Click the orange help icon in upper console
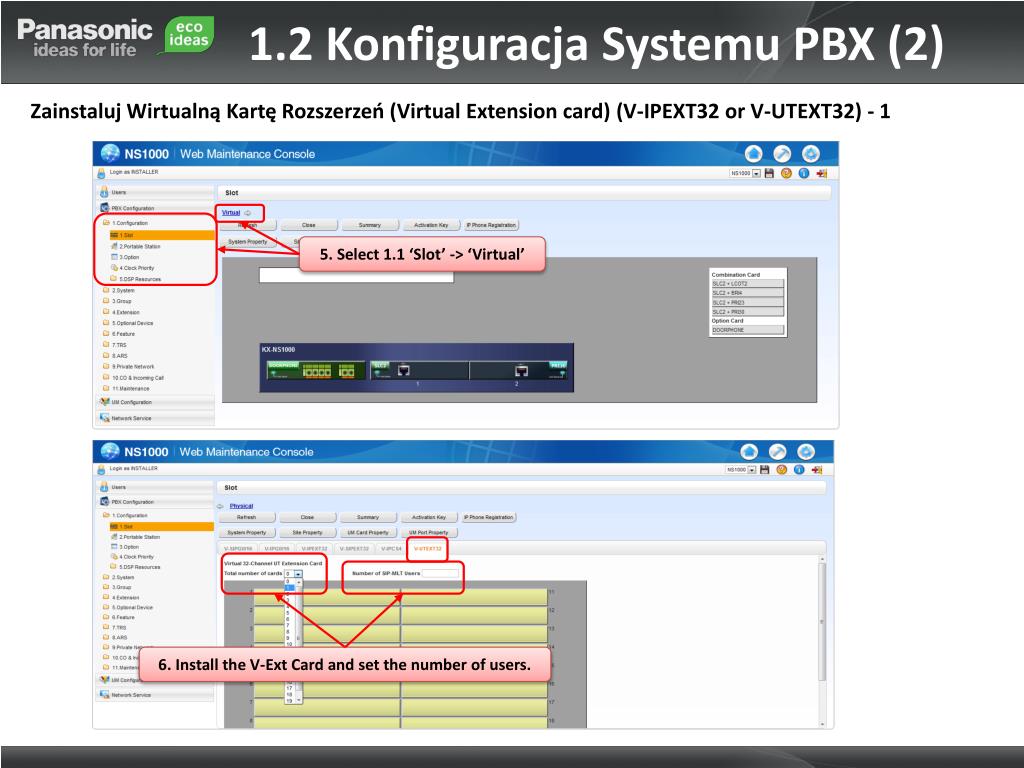The width and height of the screenshot is (1024, 768). tap(786, 173)
